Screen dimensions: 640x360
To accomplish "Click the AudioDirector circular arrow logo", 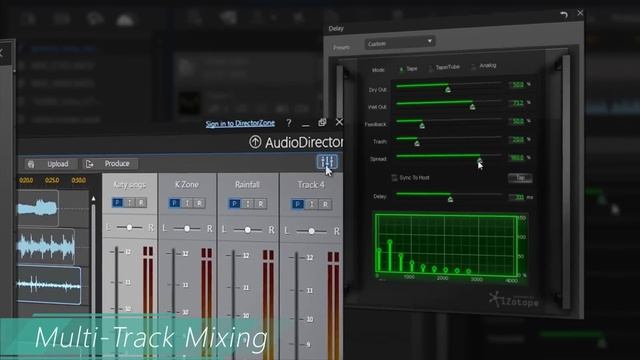I will pyautogui.click(x=255, y=142).
